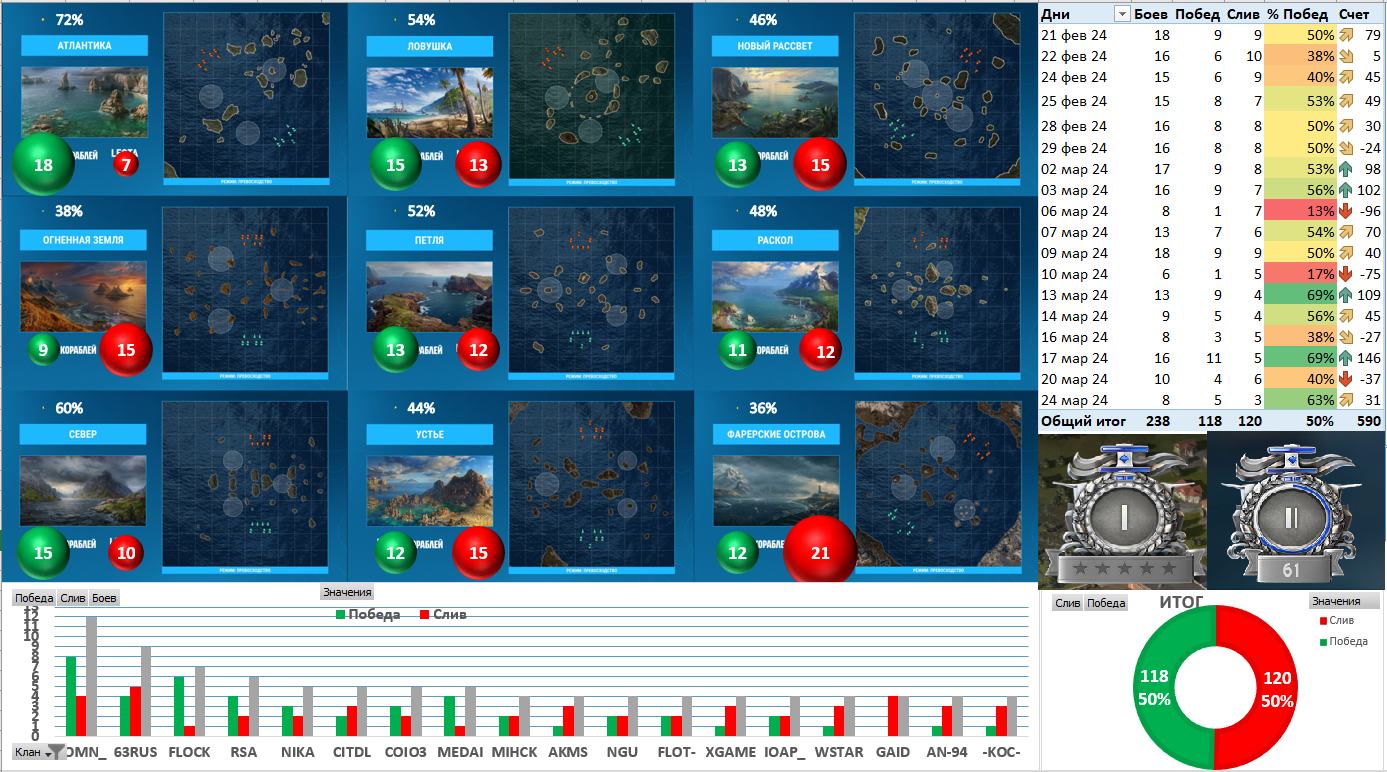Open the Петля landscape thumbnail
The width and height of the screenshot is (1387, 772).
pyautogui.click(x=429, y=297)
